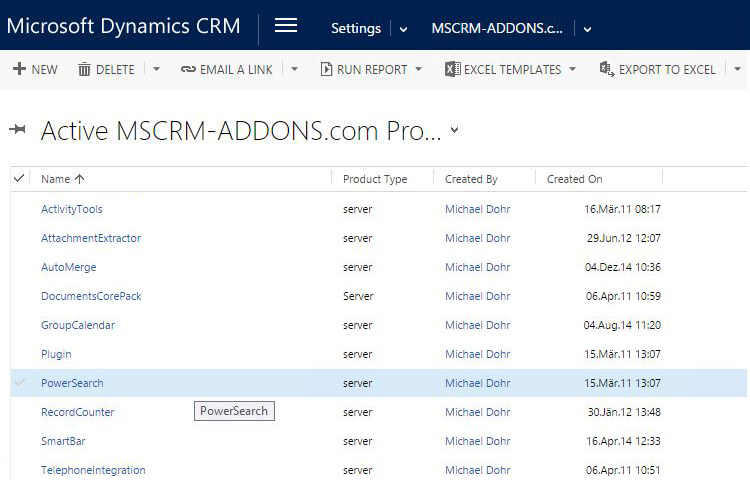Expand the MSCRM-ADDONS.c... navigation chevron
This screenshot has height=488, width=750.
click(x=587, y=29)
